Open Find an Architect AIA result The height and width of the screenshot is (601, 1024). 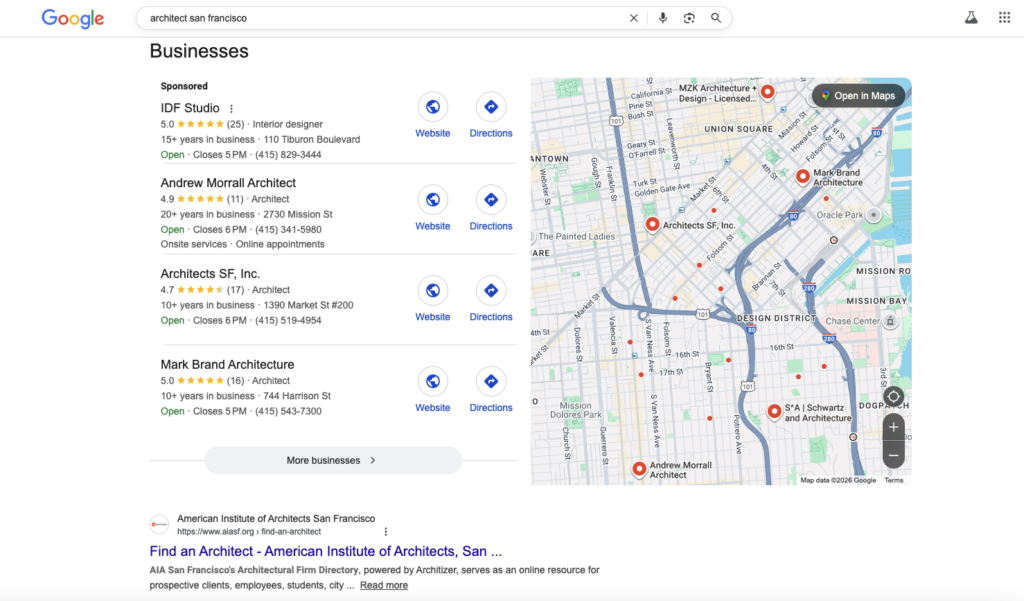325,551
